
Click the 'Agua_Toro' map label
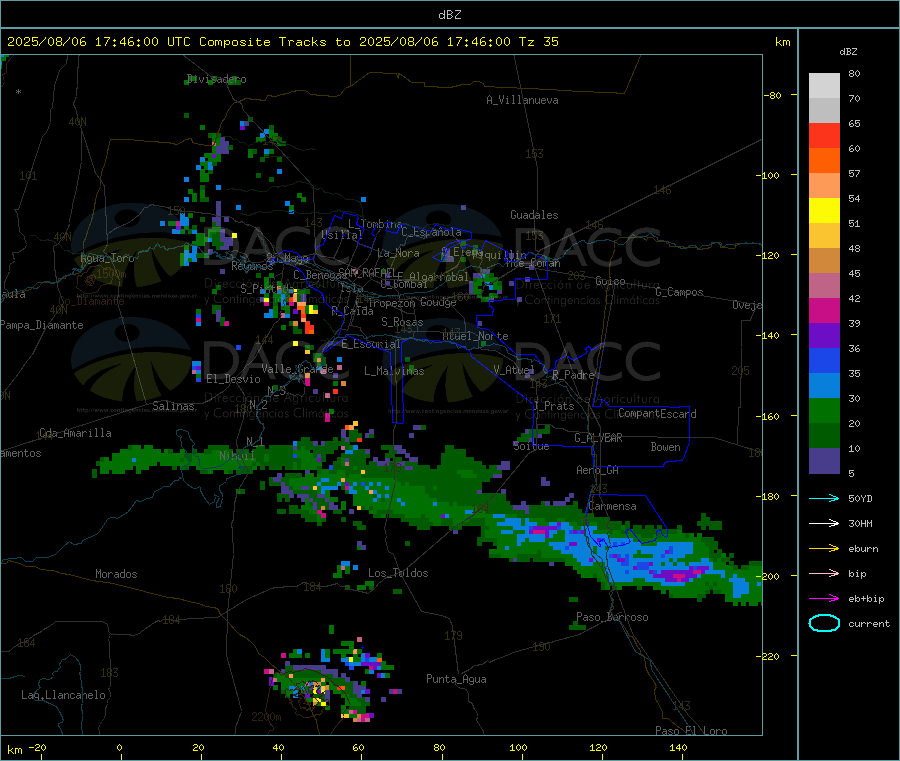tap(107, 258)
